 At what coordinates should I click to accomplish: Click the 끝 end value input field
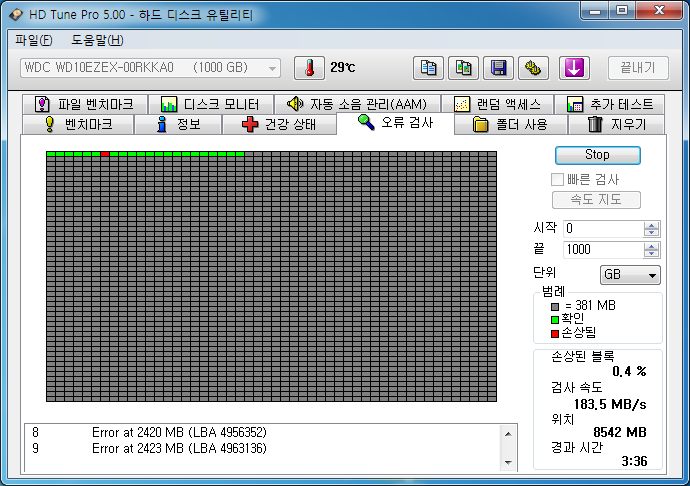point(602,250)
